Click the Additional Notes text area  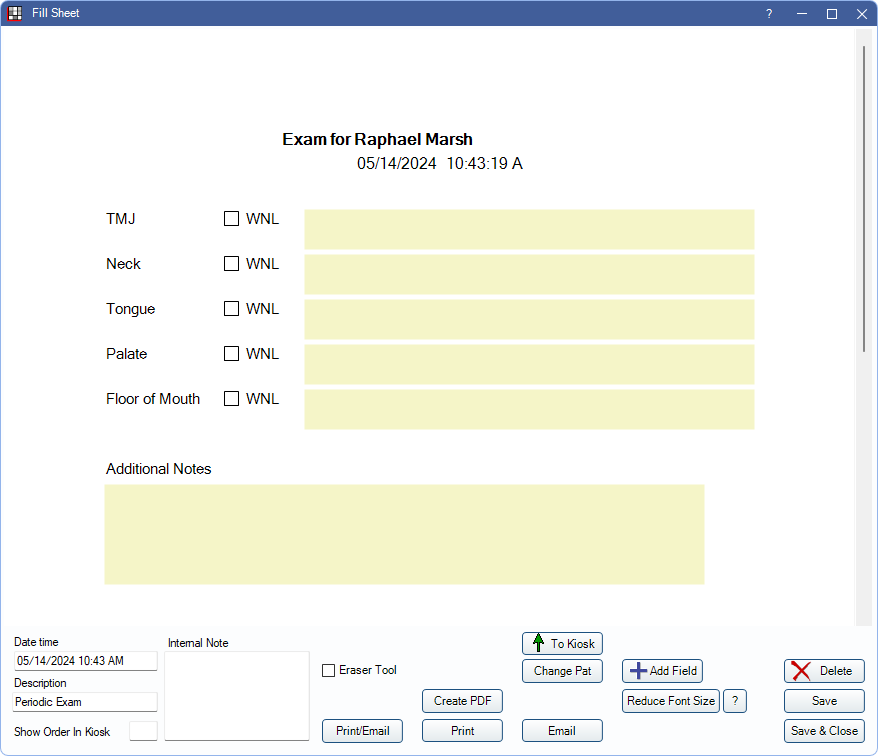(x=404, y=534)
